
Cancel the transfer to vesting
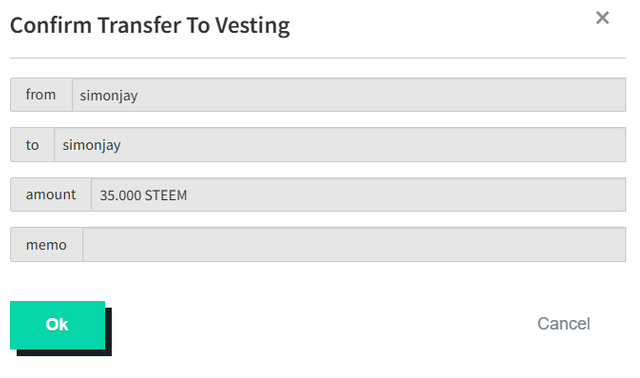click(563, 324)
